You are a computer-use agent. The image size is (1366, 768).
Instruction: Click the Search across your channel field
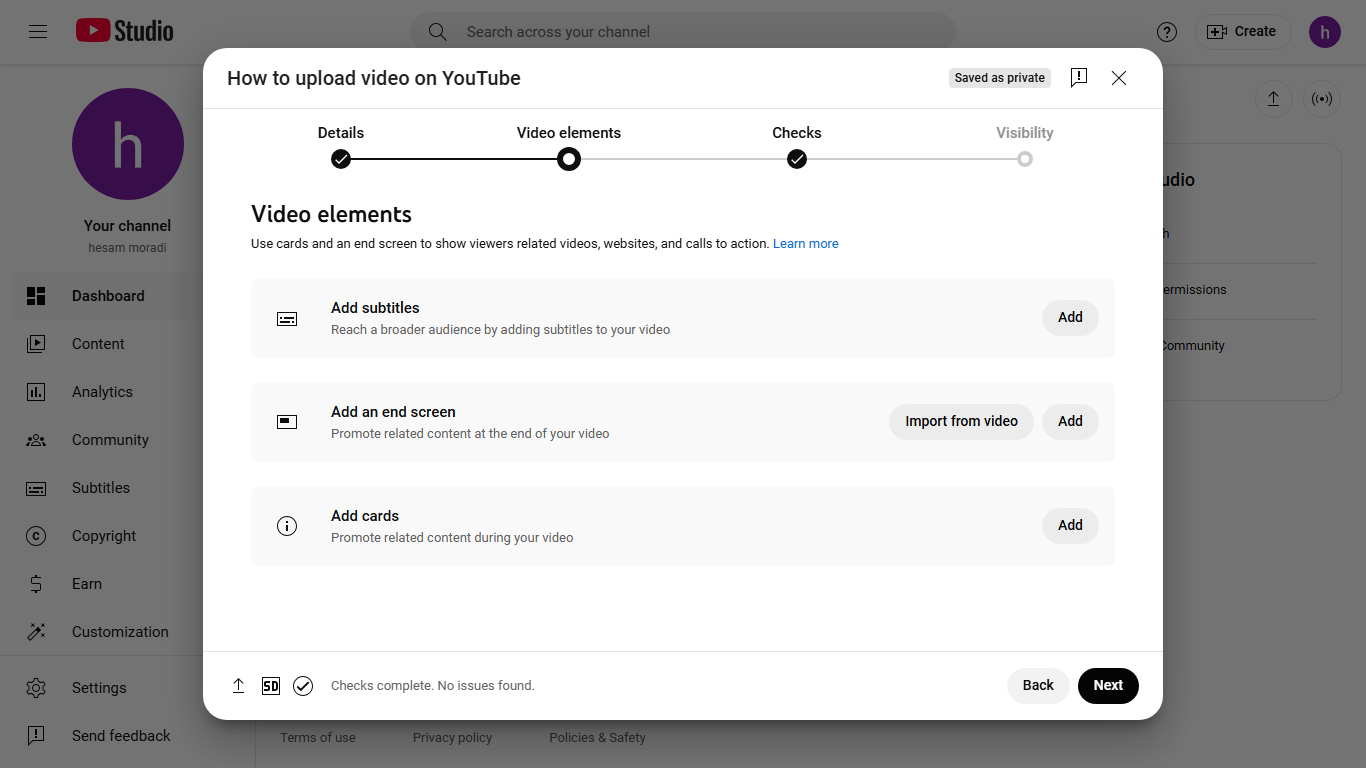point(683,32)
